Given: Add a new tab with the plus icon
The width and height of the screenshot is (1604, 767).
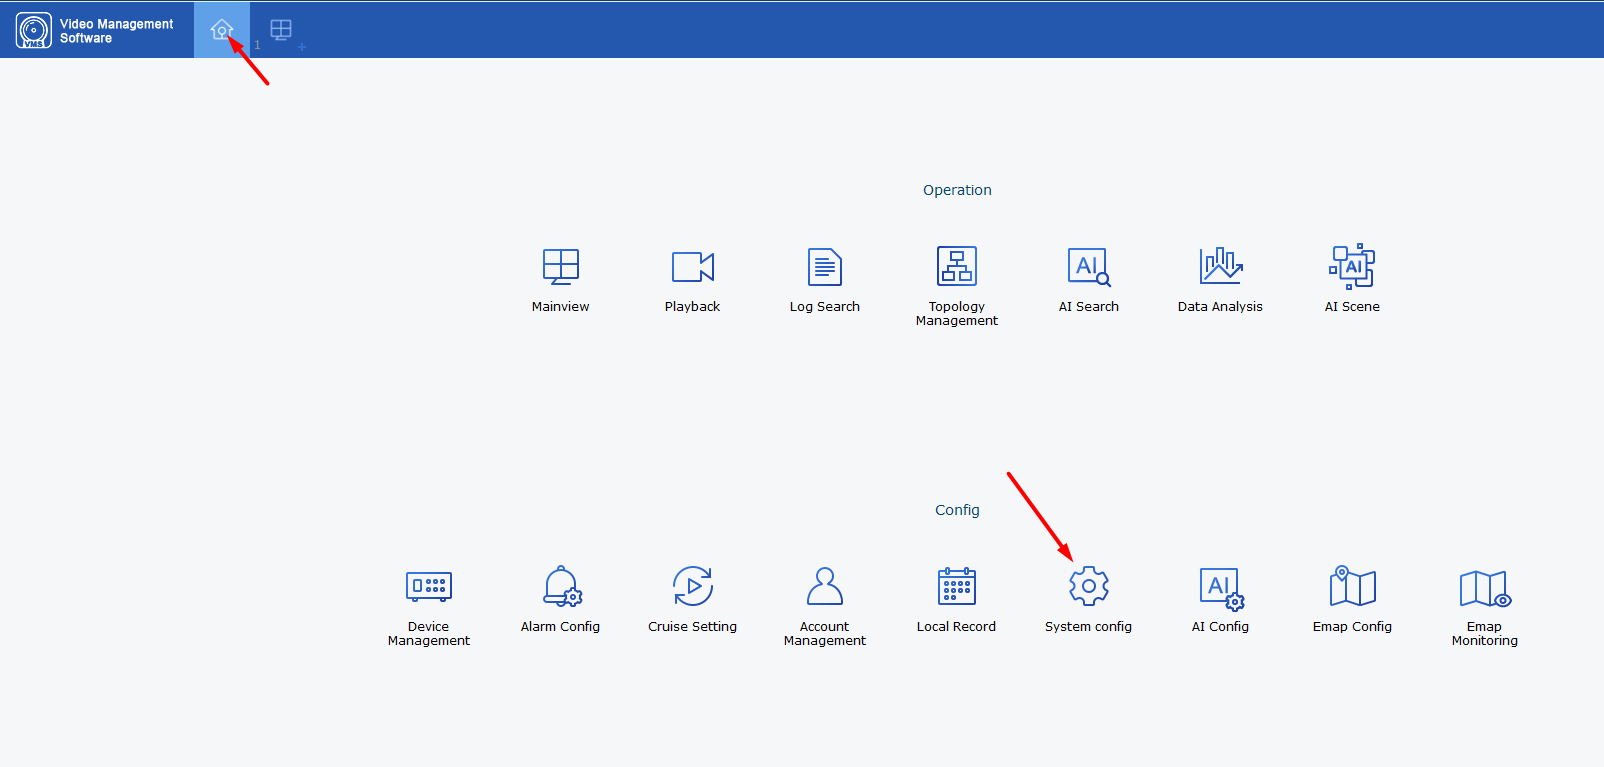Looking at the screenshot, I should pyautogui.click(x=302, y=47).
